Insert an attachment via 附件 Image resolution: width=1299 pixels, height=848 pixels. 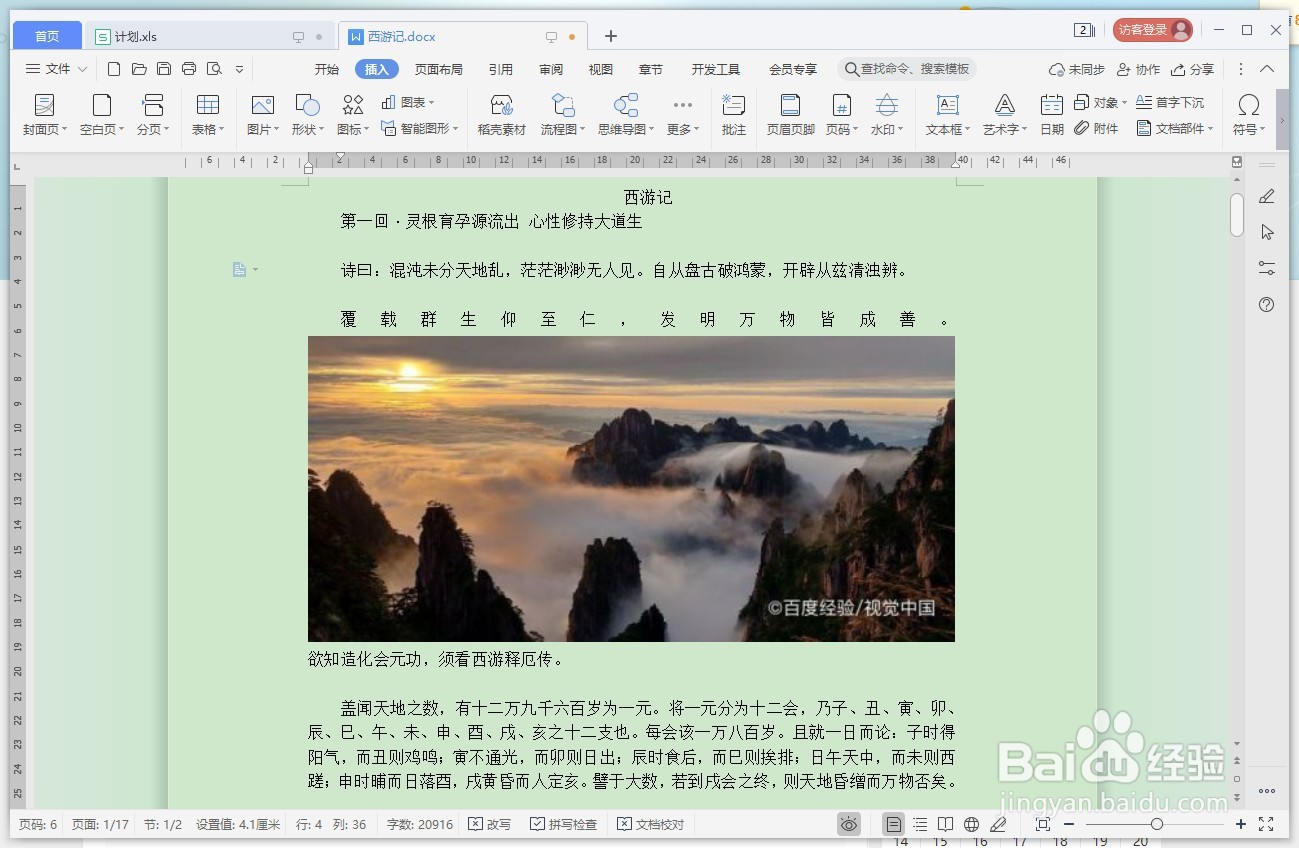1096,128
